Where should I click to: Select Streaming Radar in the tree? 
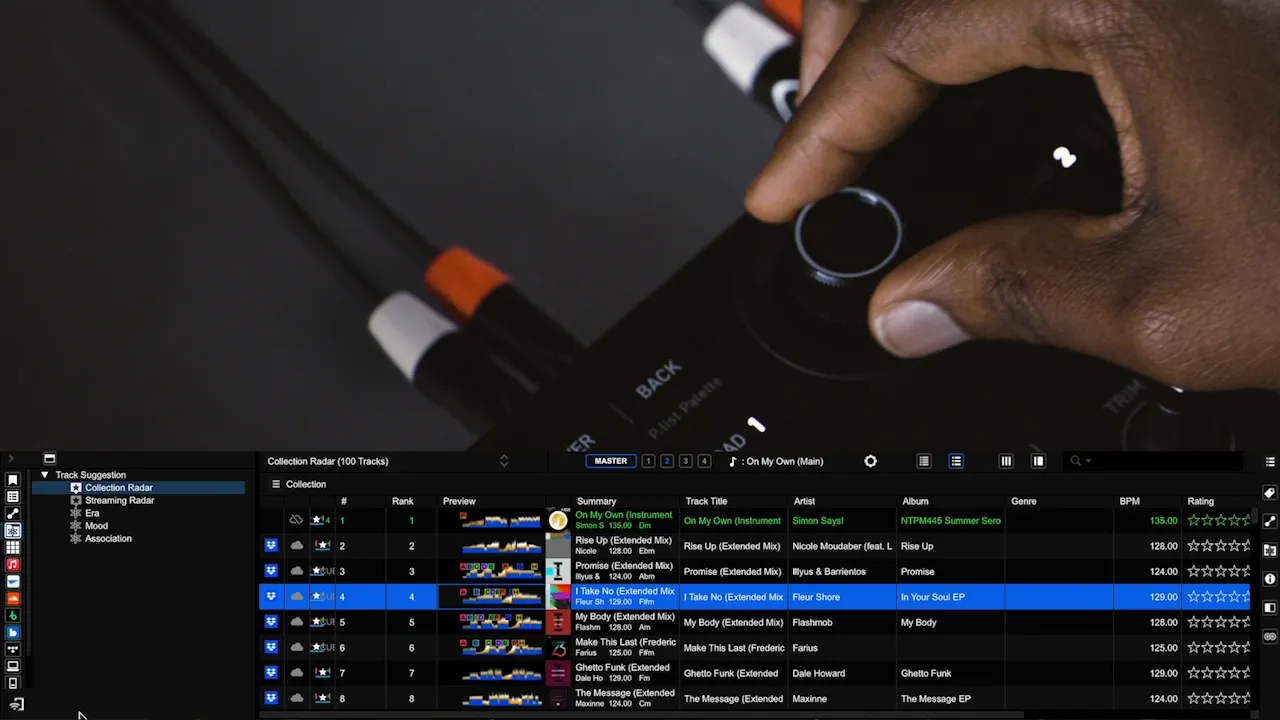tap(119, 501)
